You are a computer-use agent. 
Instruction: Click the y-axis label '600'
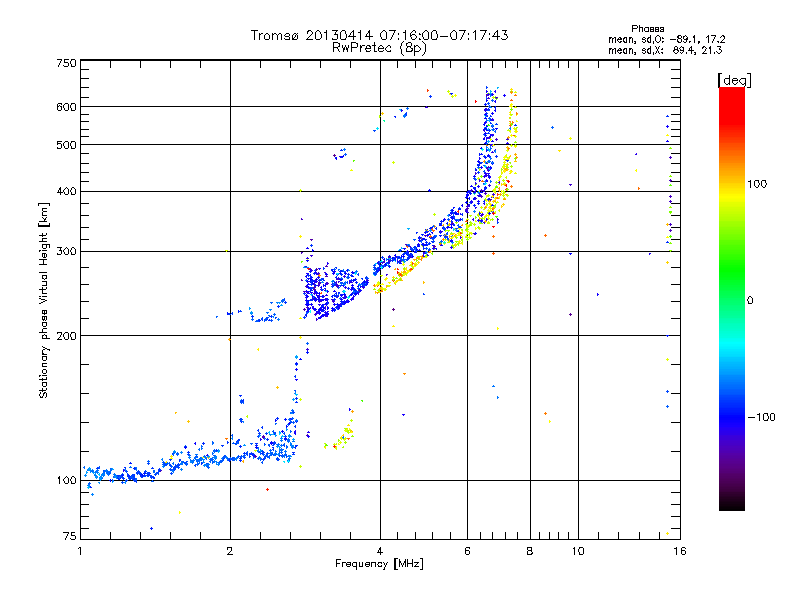(66, 107)
